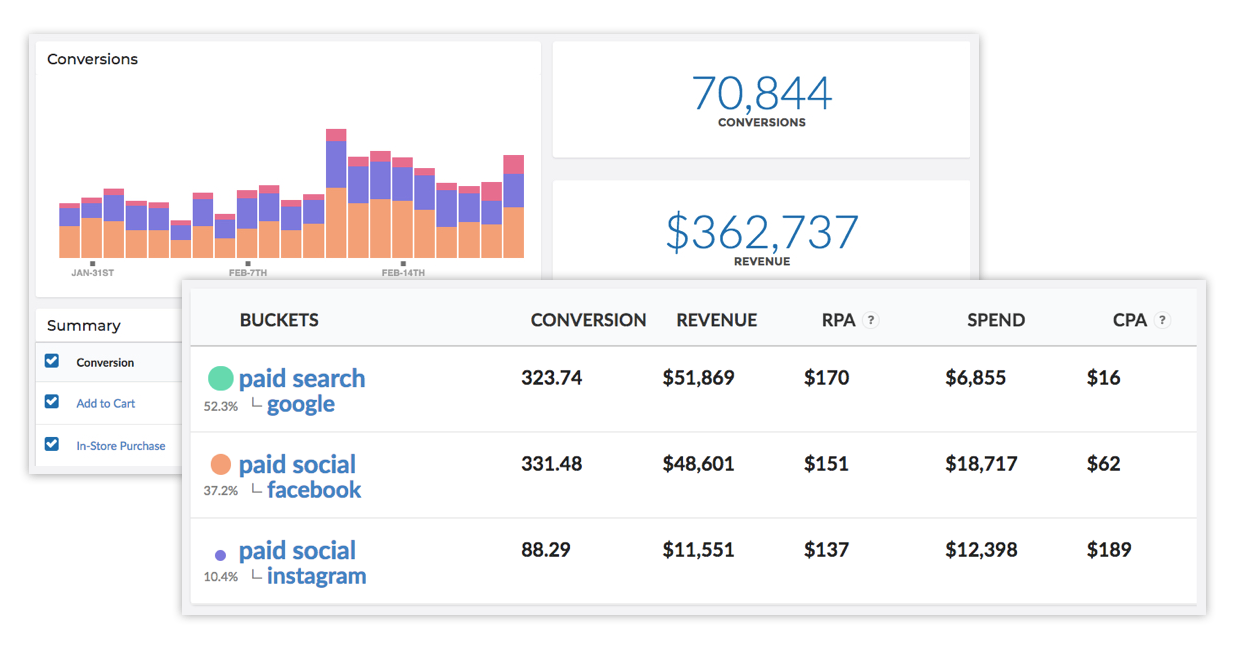Open the google sub-bucket link
This screenshot has height=649, width=1234.
point(301,405)
